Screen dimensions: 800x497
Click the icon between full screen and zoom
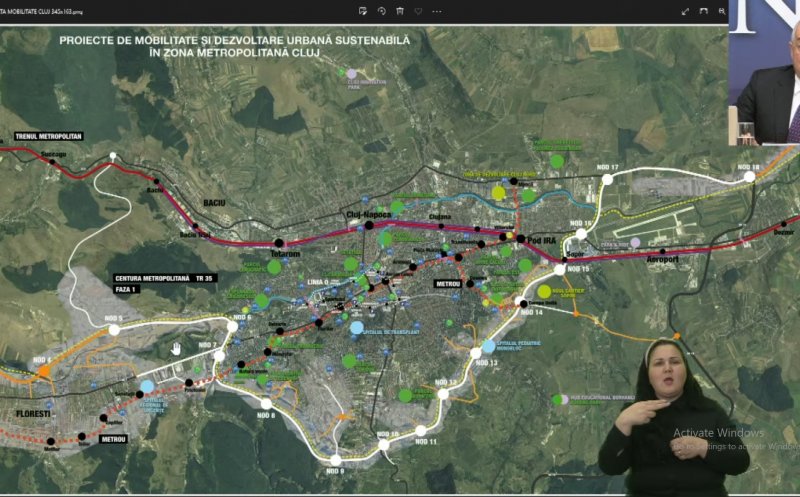704,11
